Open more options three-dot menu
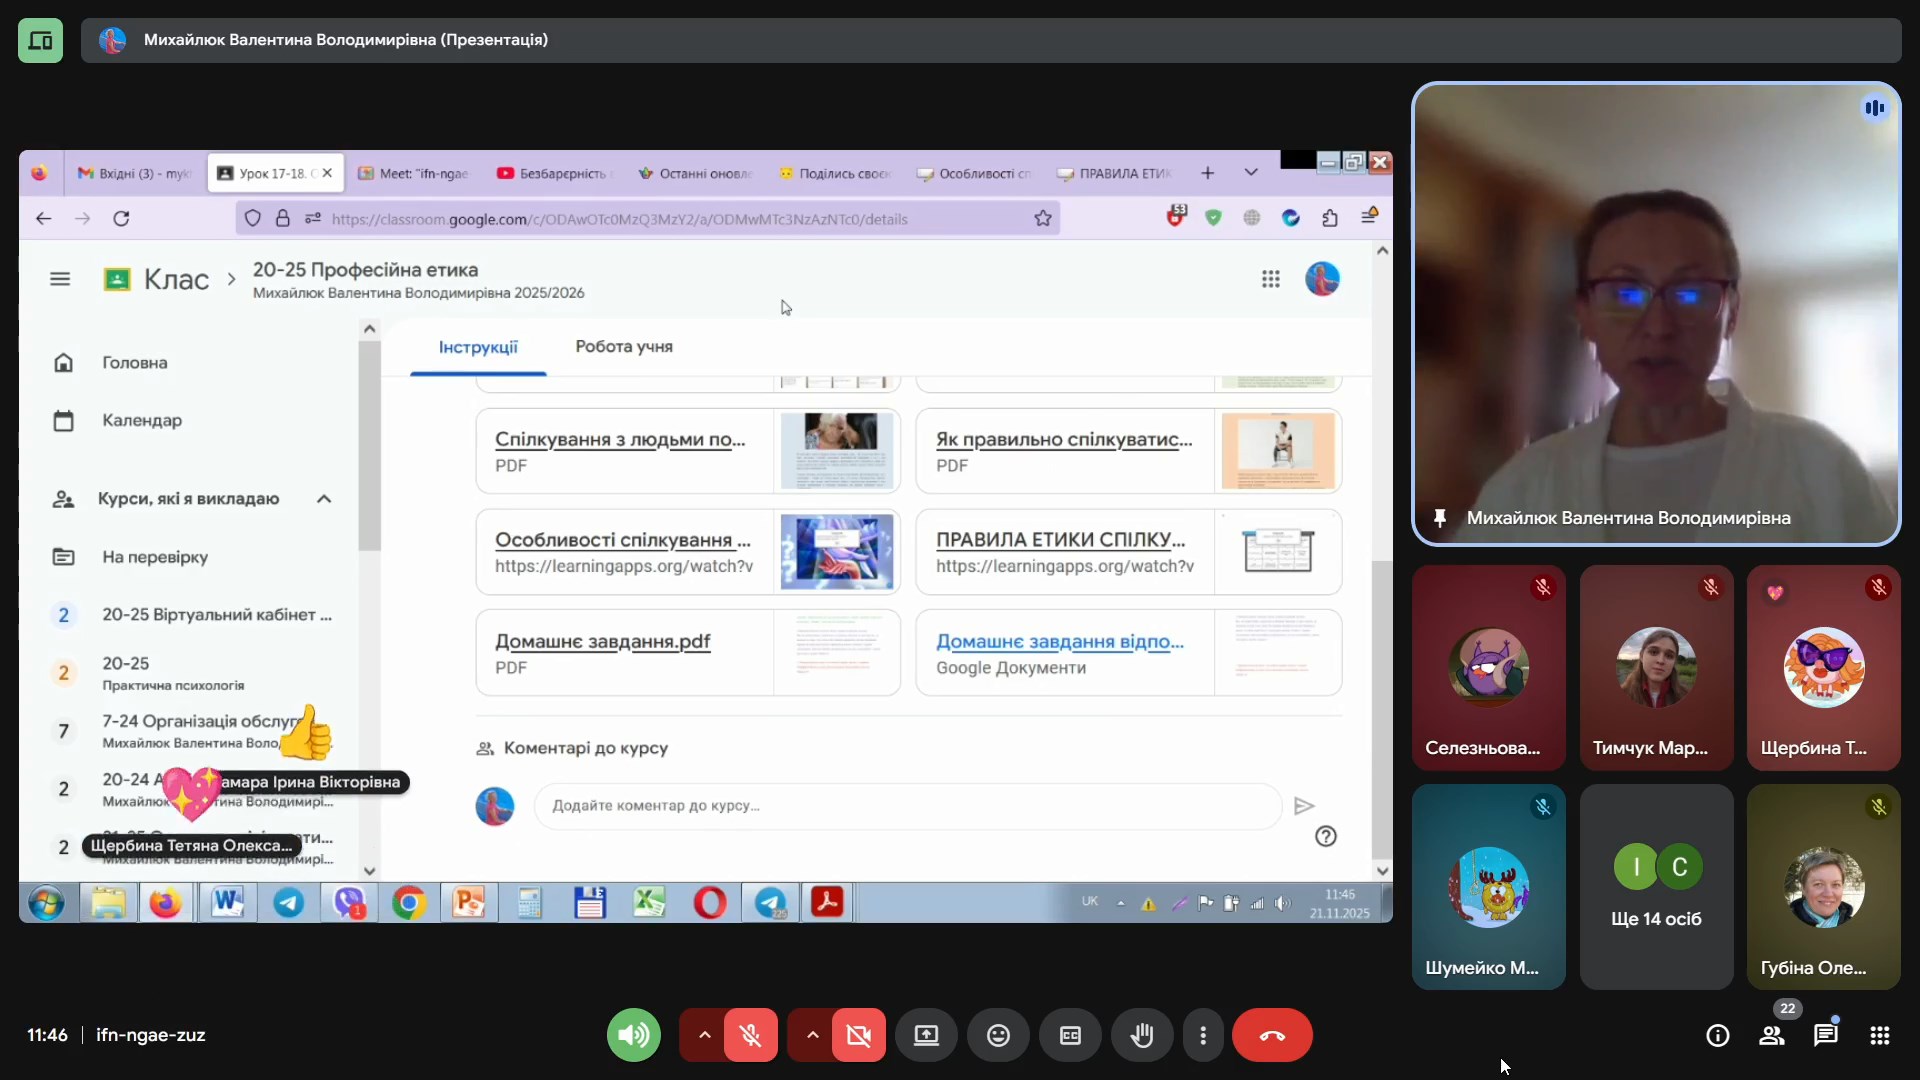 (x=1203, y=1035)
